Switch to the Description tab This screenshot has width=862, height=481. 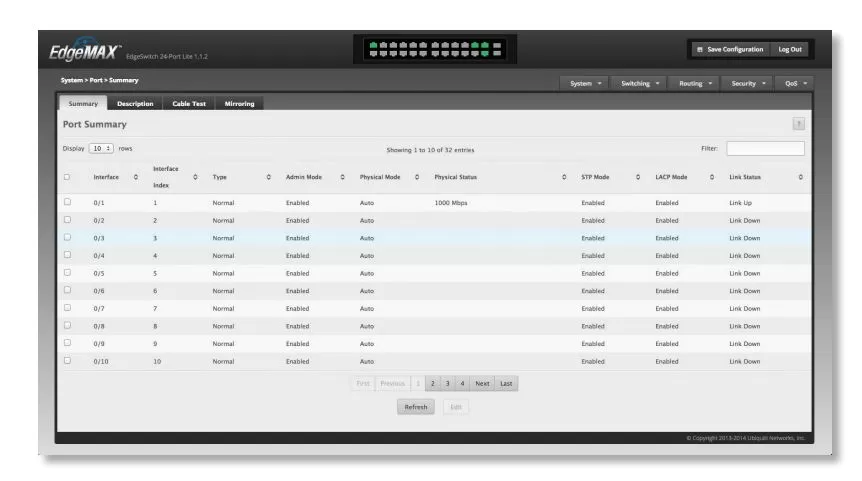click(135, 103)
